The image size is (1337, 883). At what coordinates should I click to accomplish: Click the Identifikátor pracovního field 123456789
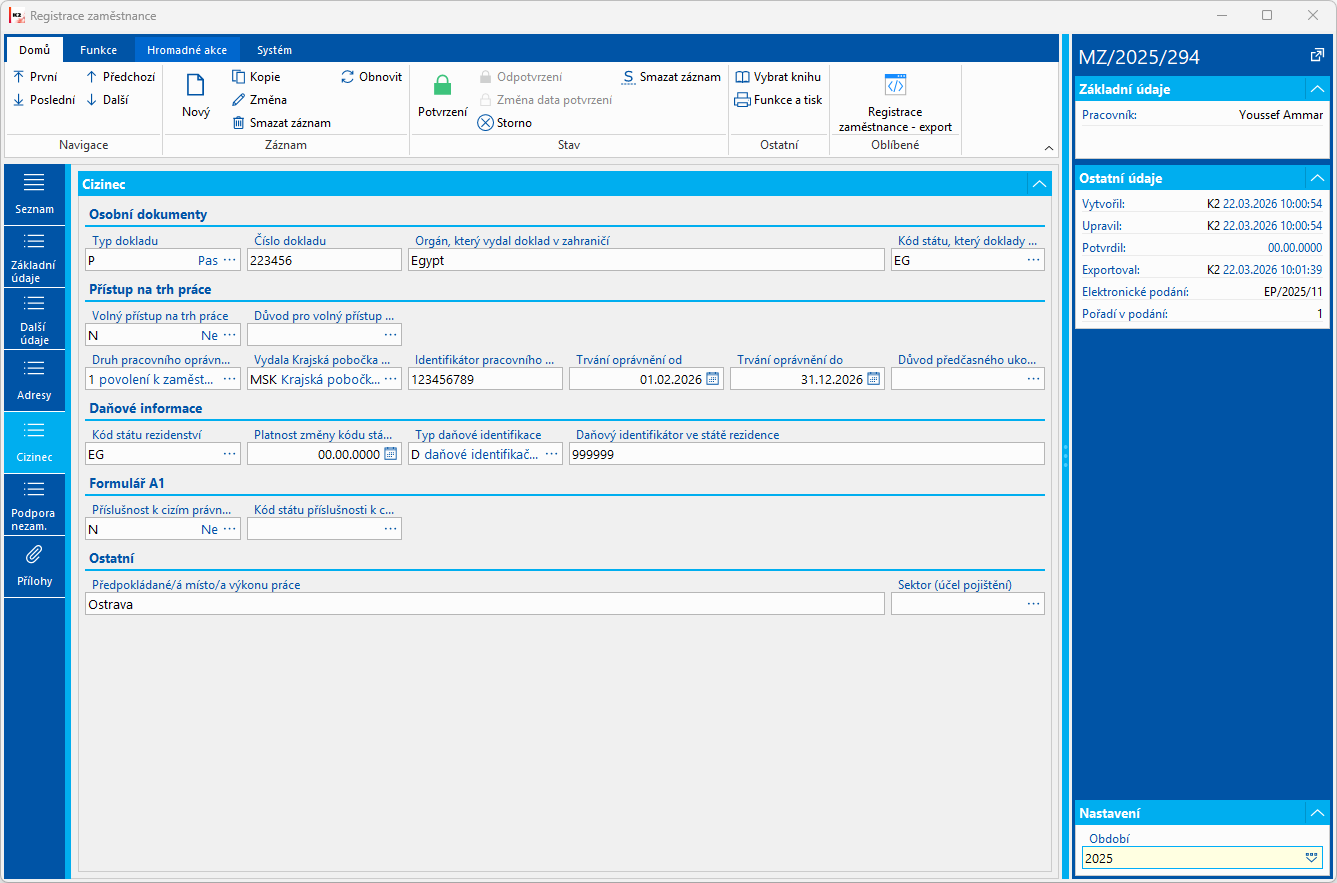[x=485, y=379]
